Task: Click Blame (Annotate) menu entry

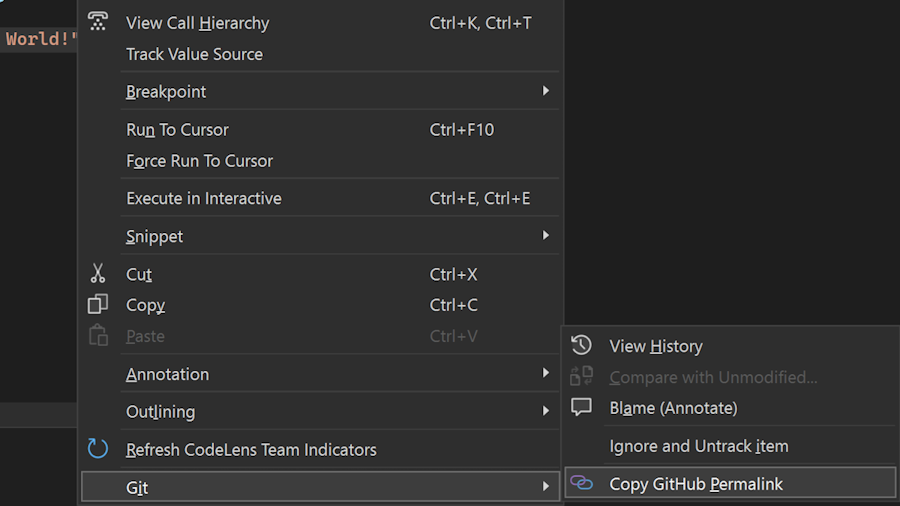Action: click(x=673, y=408)
